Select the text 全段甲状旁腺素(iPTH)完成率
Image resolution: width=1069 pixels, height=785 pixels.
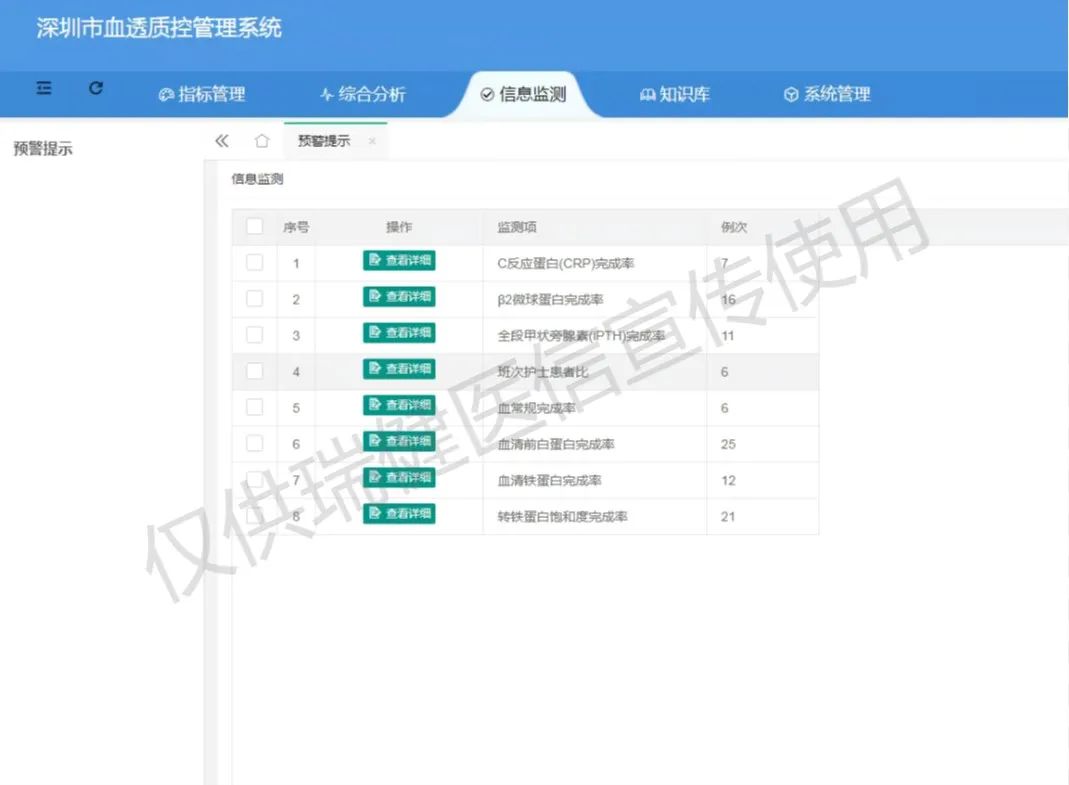click(x=581, y=336)
